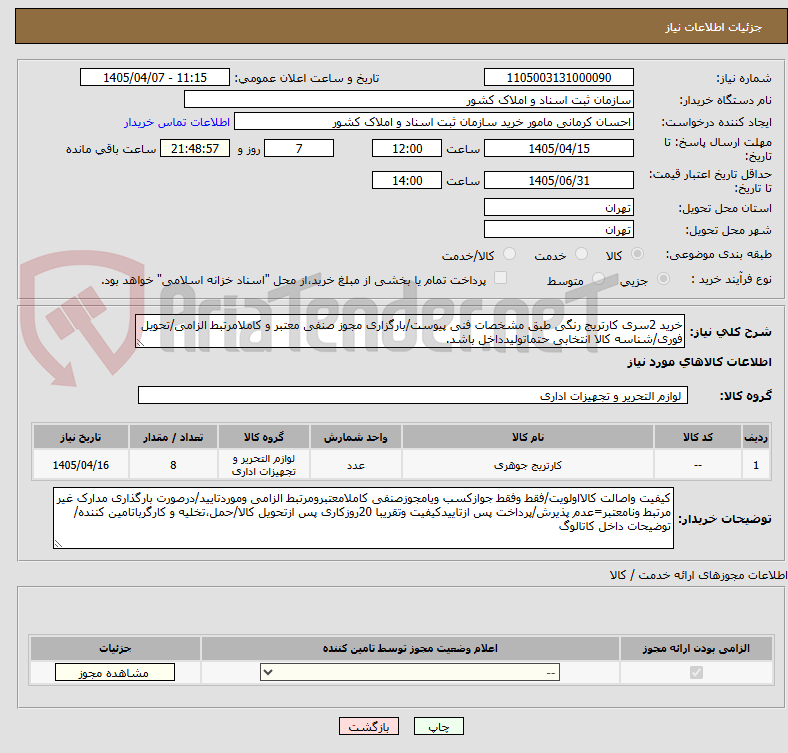Select the کالا/خدمت radio button

pyautogui.click(x=509, y=254)
